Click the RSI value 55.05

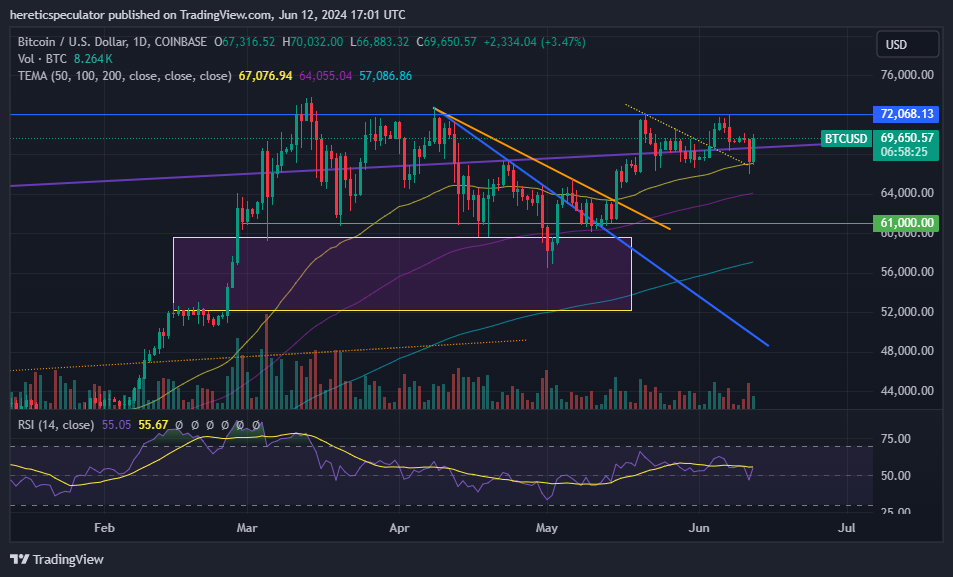tap(116, 424)
